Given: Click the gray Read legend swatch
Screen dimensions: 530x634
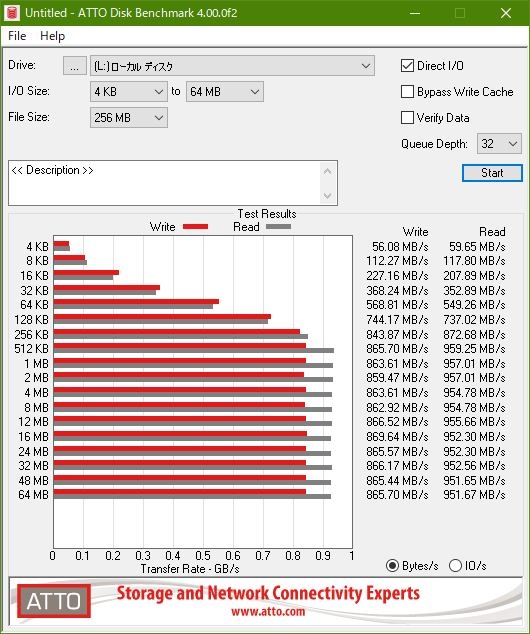Looking at the screenshot, I should coord(279,227).
